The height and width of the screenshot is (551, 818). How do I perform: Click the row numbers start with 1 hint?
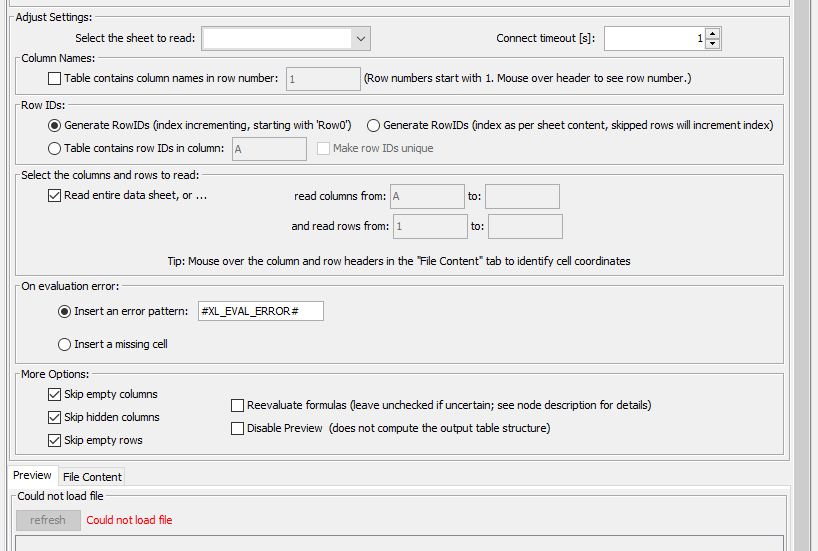tap(527, 78)
